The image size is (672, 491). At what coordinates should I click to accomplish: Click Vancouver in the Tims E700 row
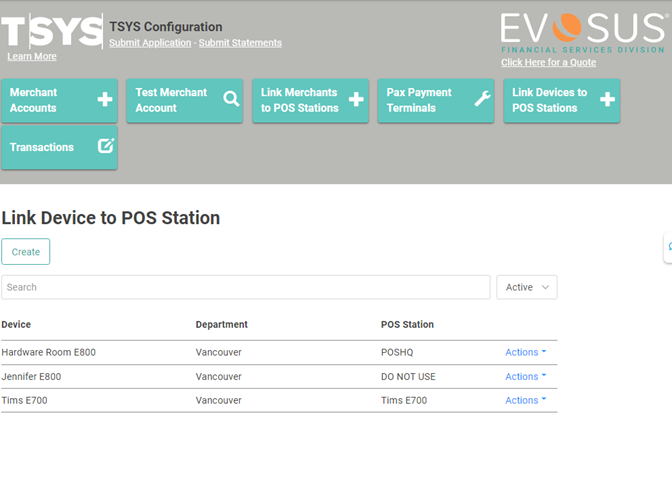(219, 400)
